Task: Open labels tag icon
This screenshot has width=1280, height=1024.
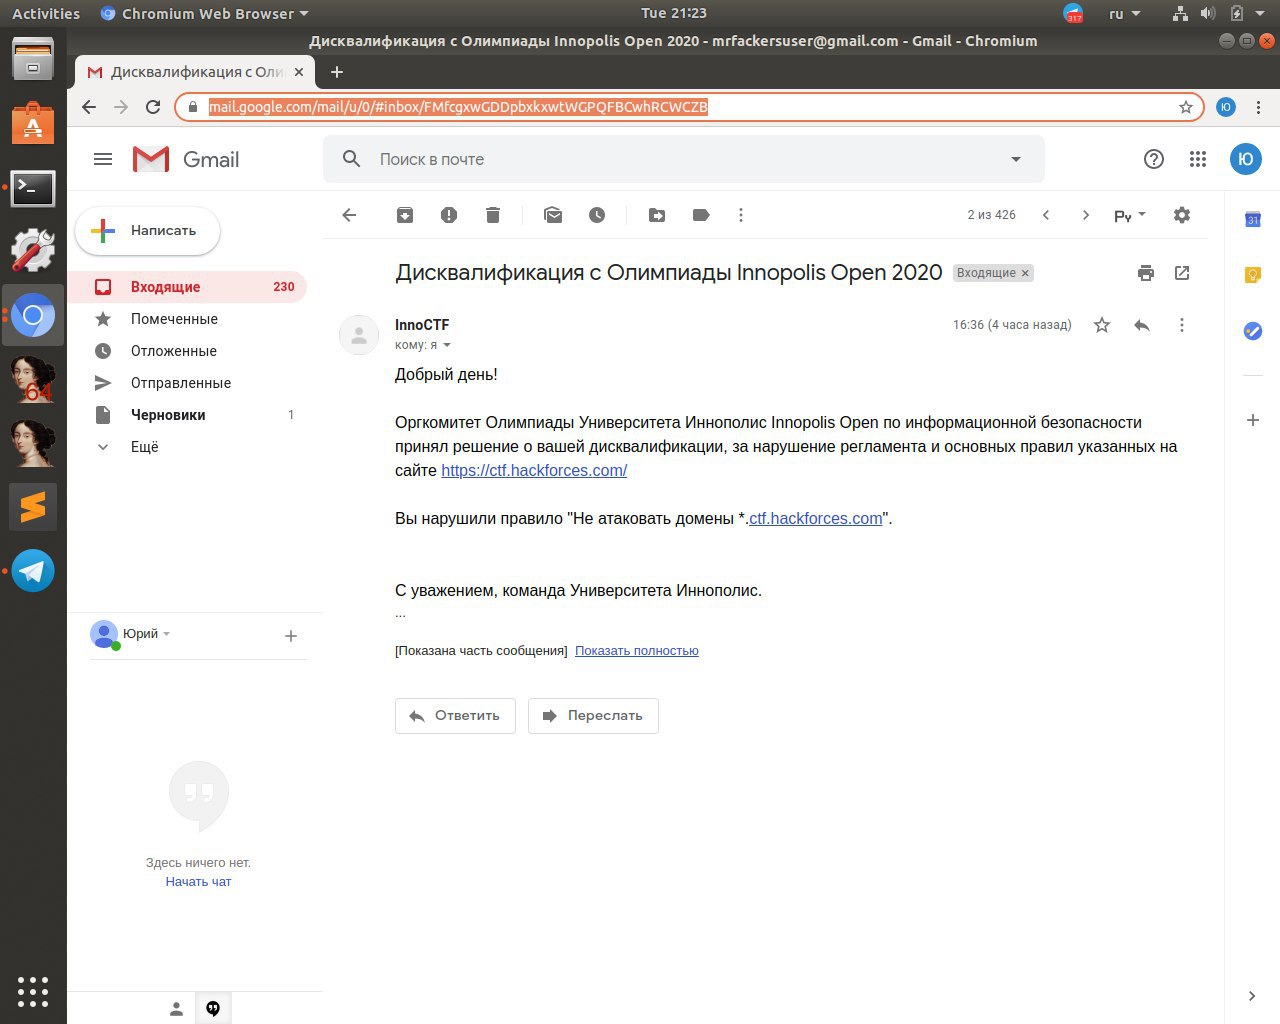Action: (701, 215)
